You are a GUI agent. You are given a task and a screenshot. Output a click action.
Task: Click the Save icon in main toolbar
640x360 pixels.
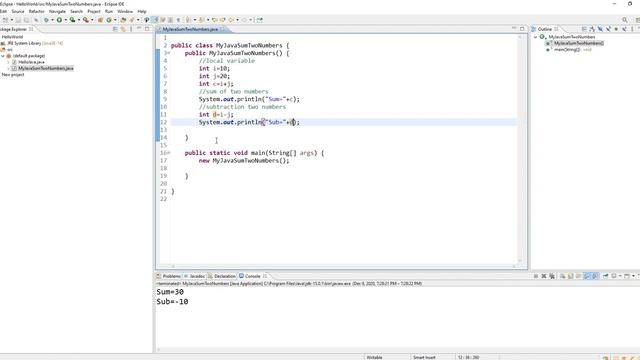click(x=18, y=20)
